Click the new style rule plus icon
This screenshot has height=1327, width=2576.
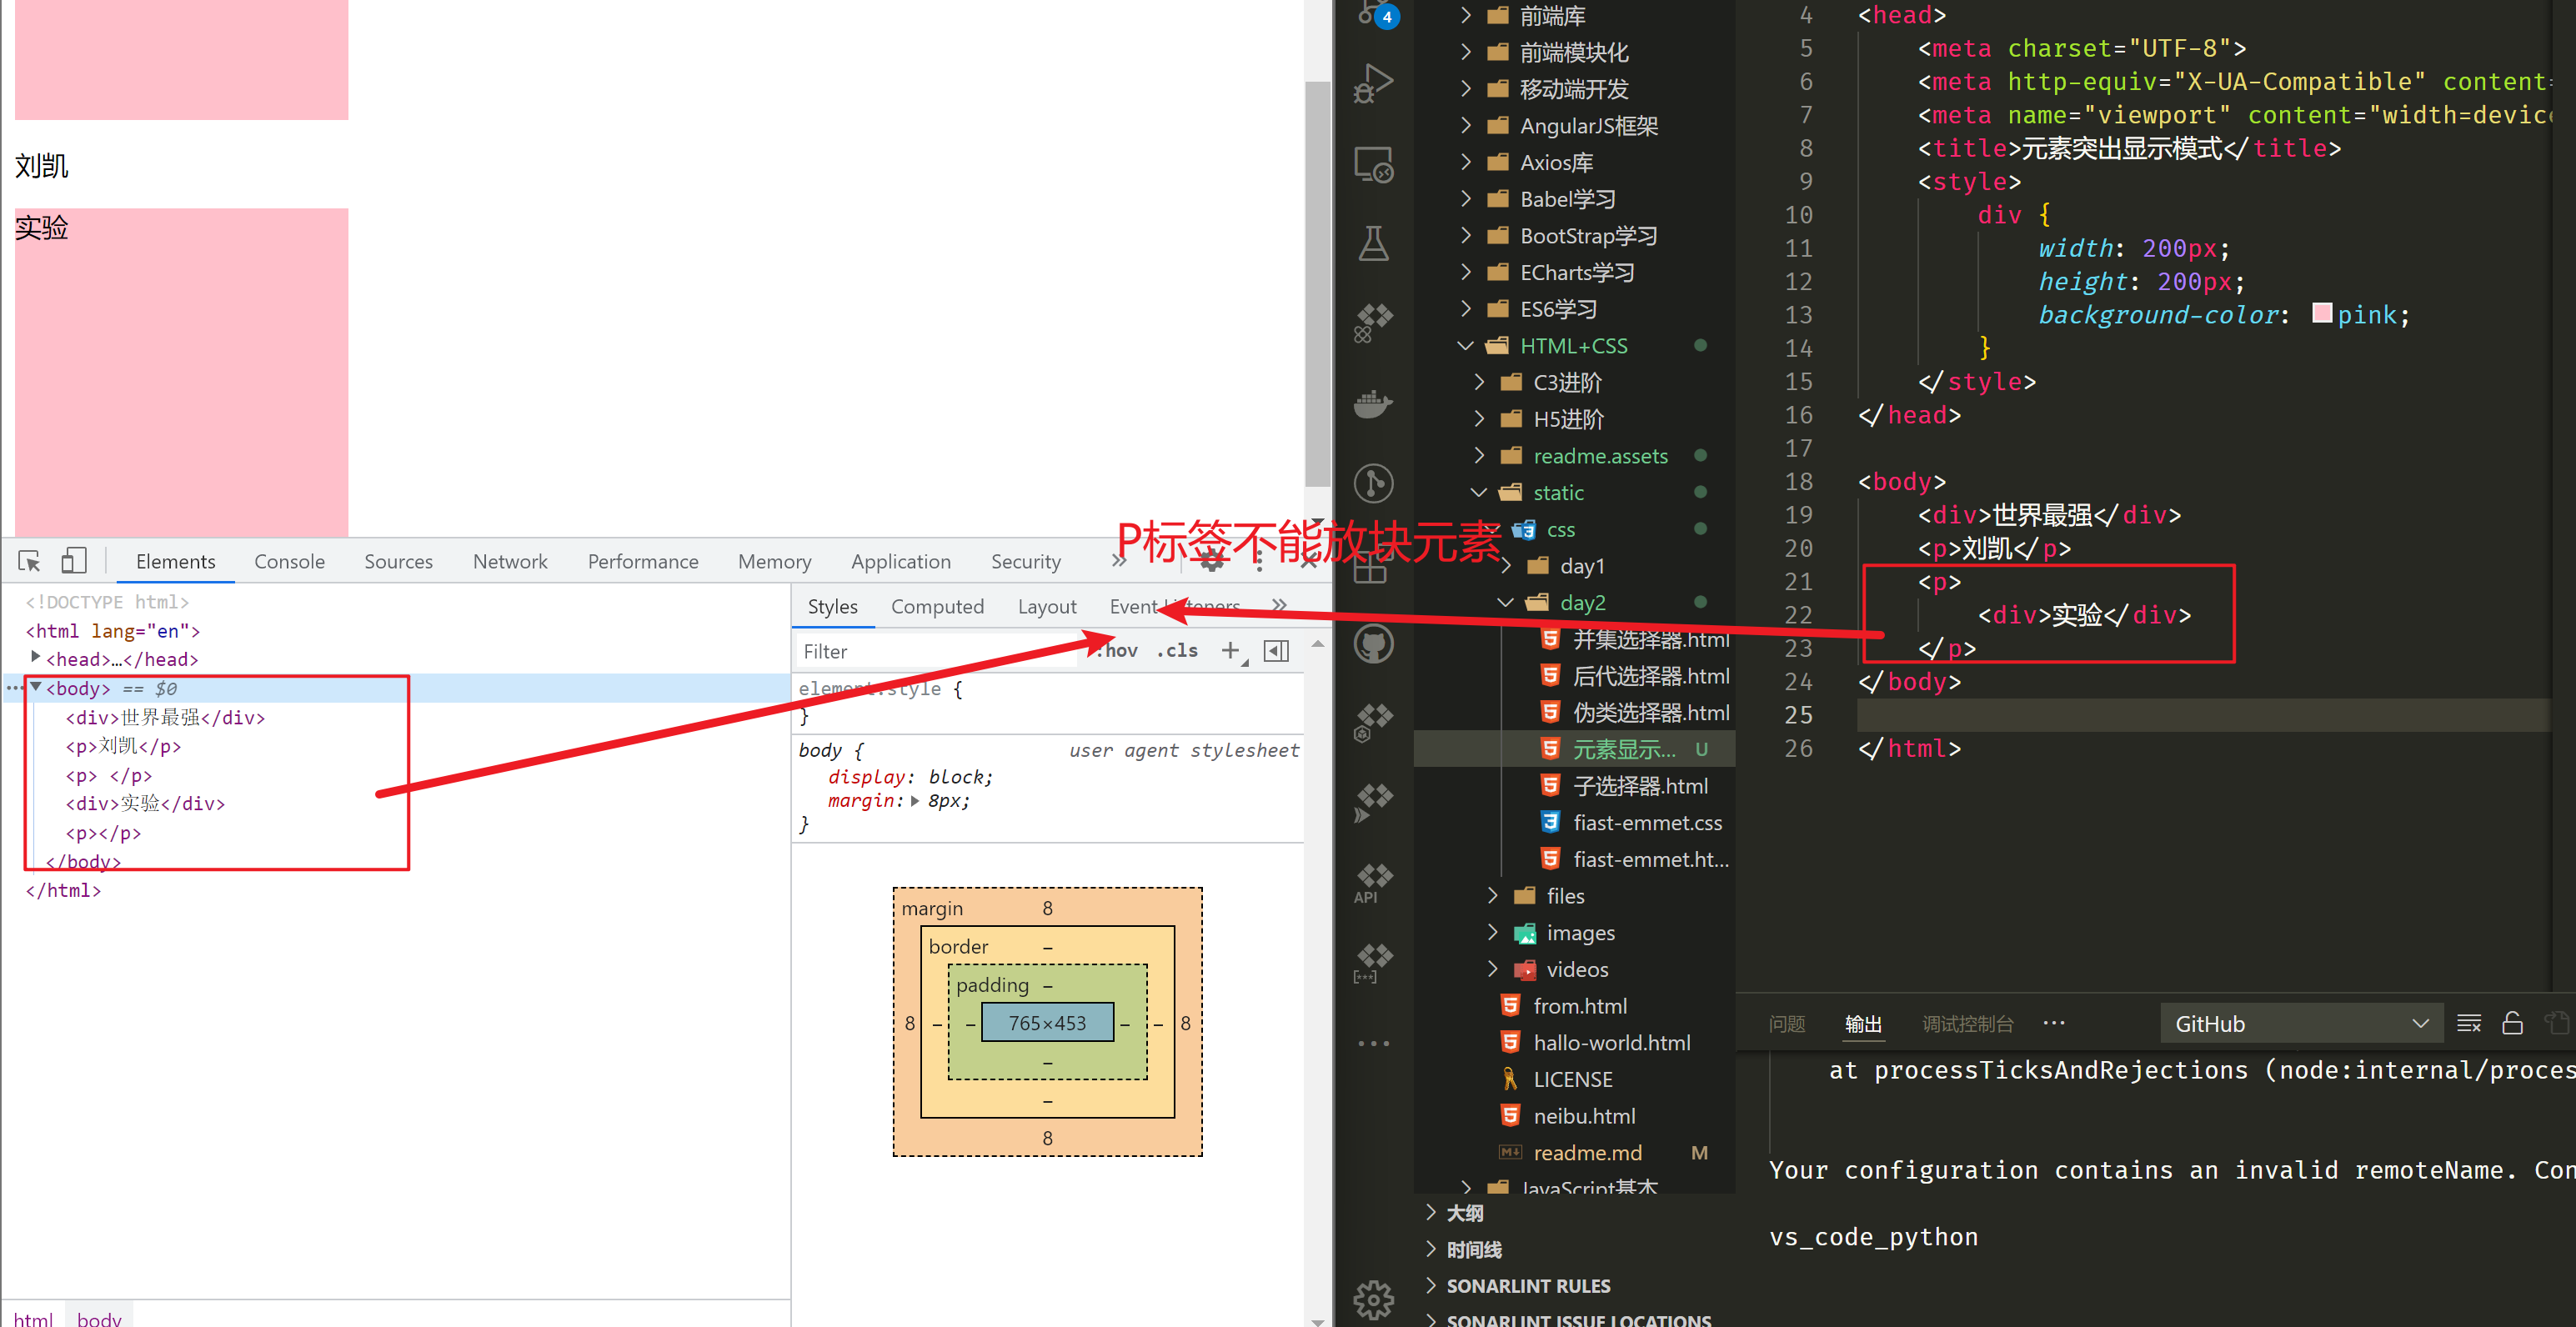pyautogui.click(x=1230, y=651)
